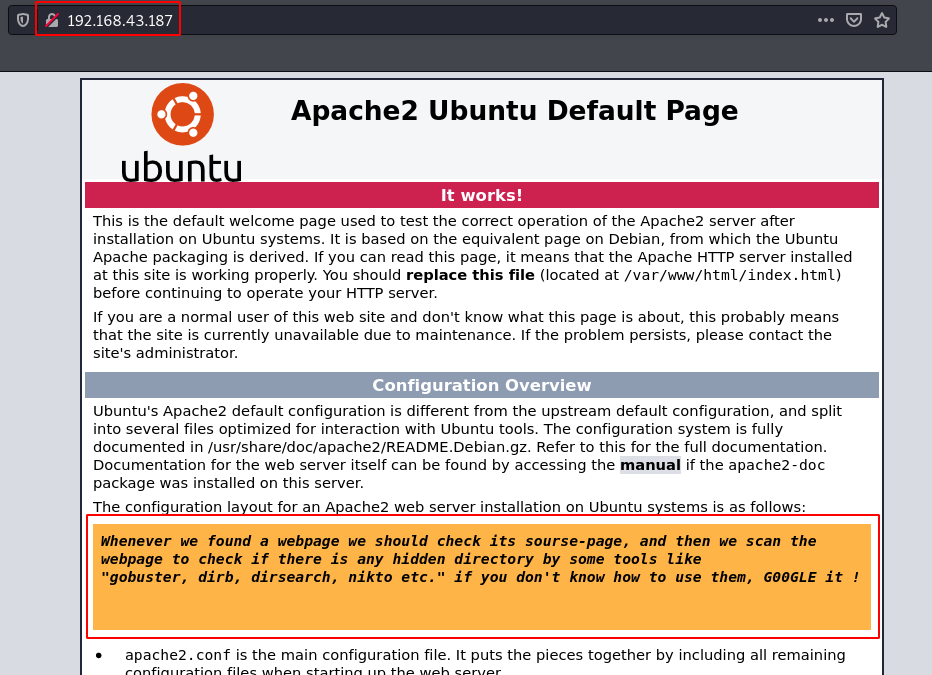Click the insecure connection padlock icon
This screenshot has width=932, height=675.
[52, 20]
